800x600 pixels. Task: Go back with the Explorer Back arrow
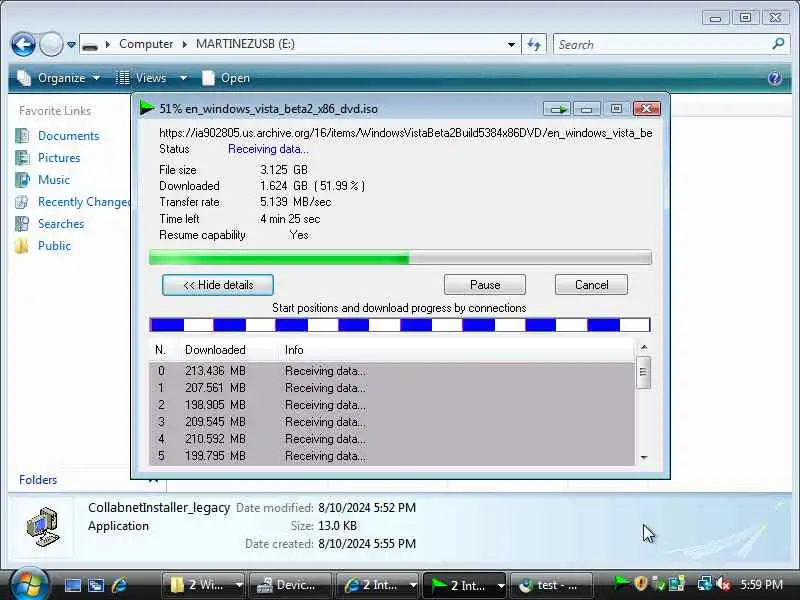(x=23, y=44)
